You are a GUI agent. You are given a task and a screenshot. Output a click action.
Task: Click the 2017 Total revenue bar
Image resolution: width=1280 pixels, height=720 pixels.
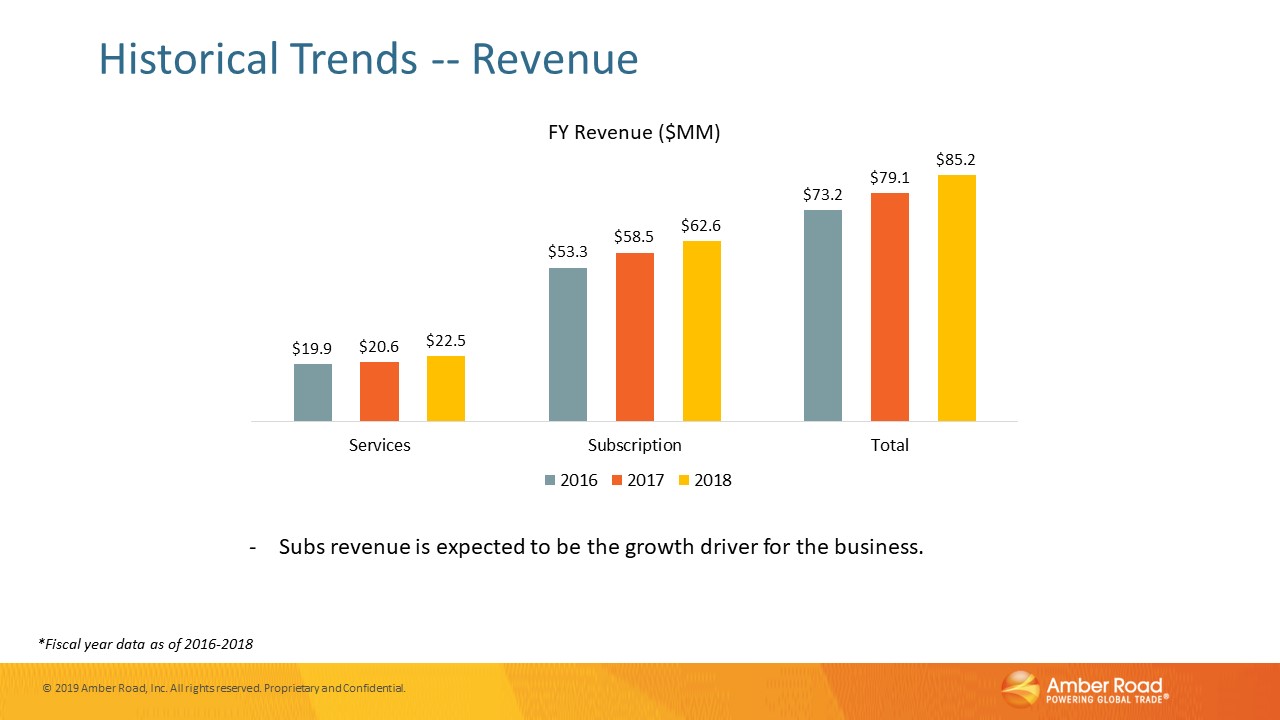click(x=890, y=307)
